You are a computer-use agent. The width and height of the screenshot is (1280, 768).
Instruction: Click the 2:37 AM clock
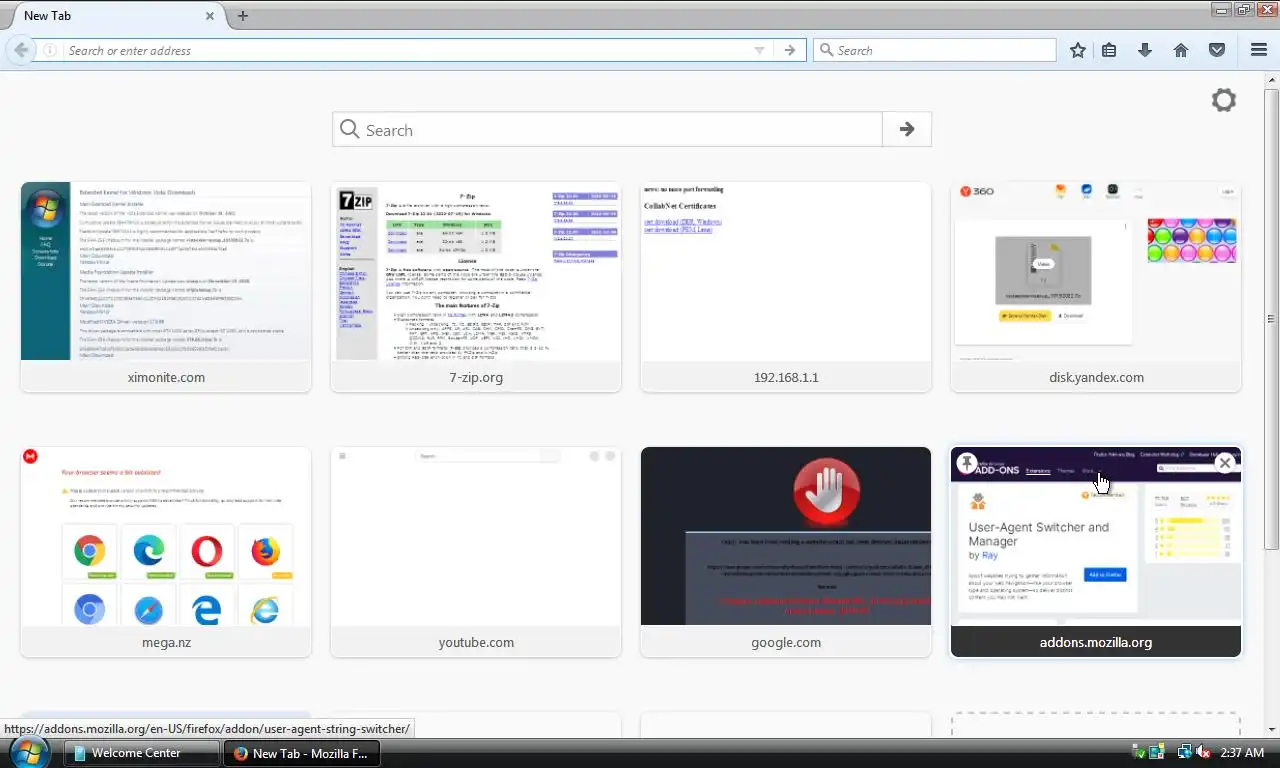coord(1242,752)
